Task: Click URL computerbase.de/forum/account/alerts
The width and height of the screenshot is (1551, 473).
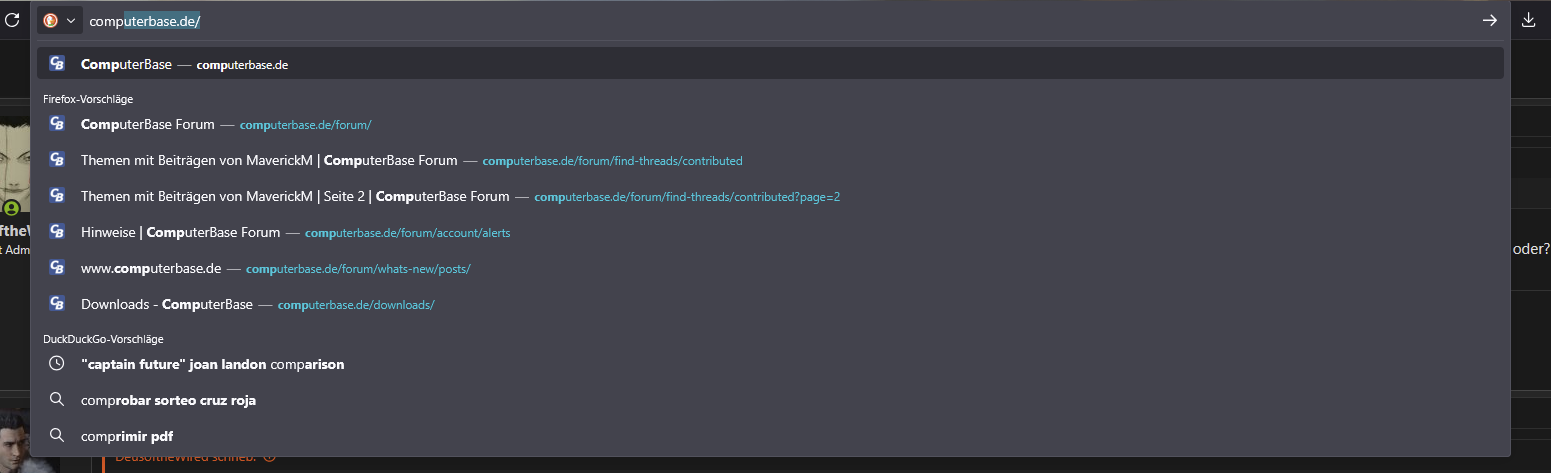Action: 408,233
